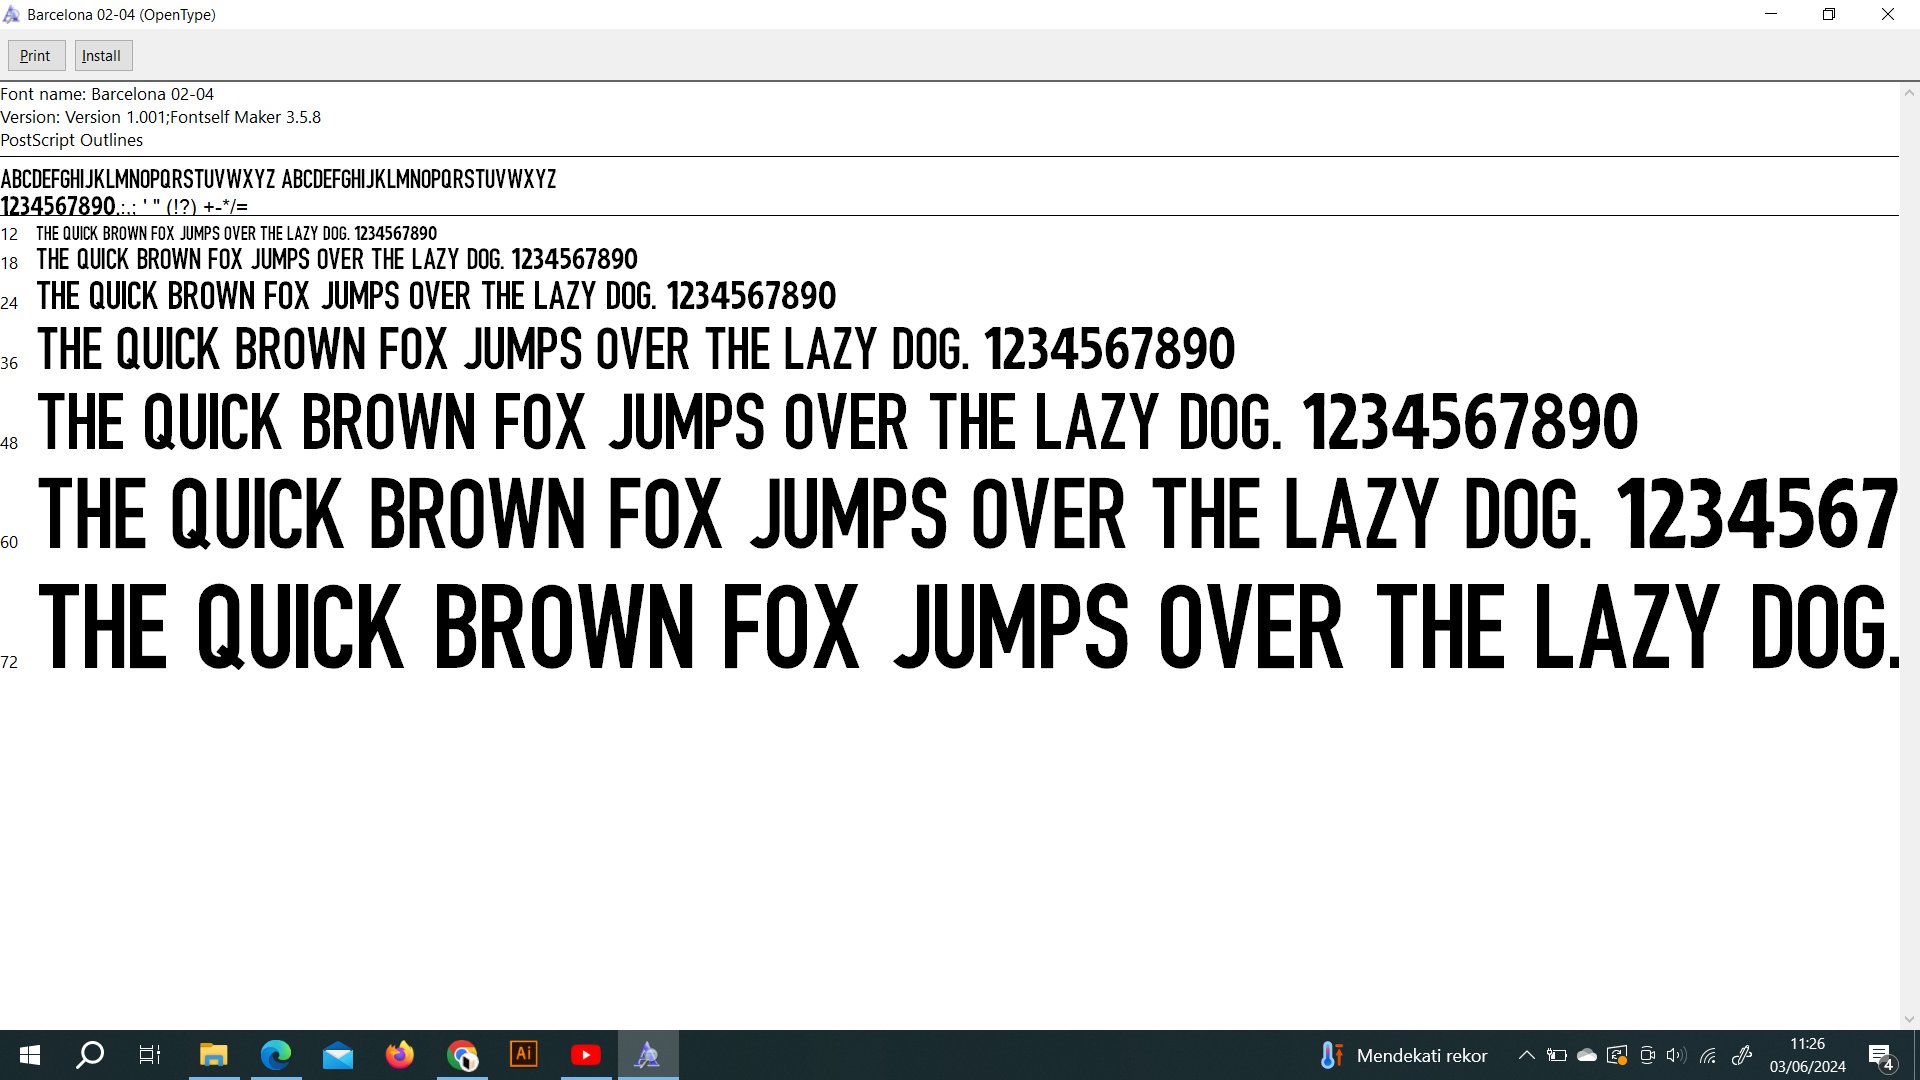Click the Install font button
Screen dimensions: 1920x1080
[x=102, y=56]
